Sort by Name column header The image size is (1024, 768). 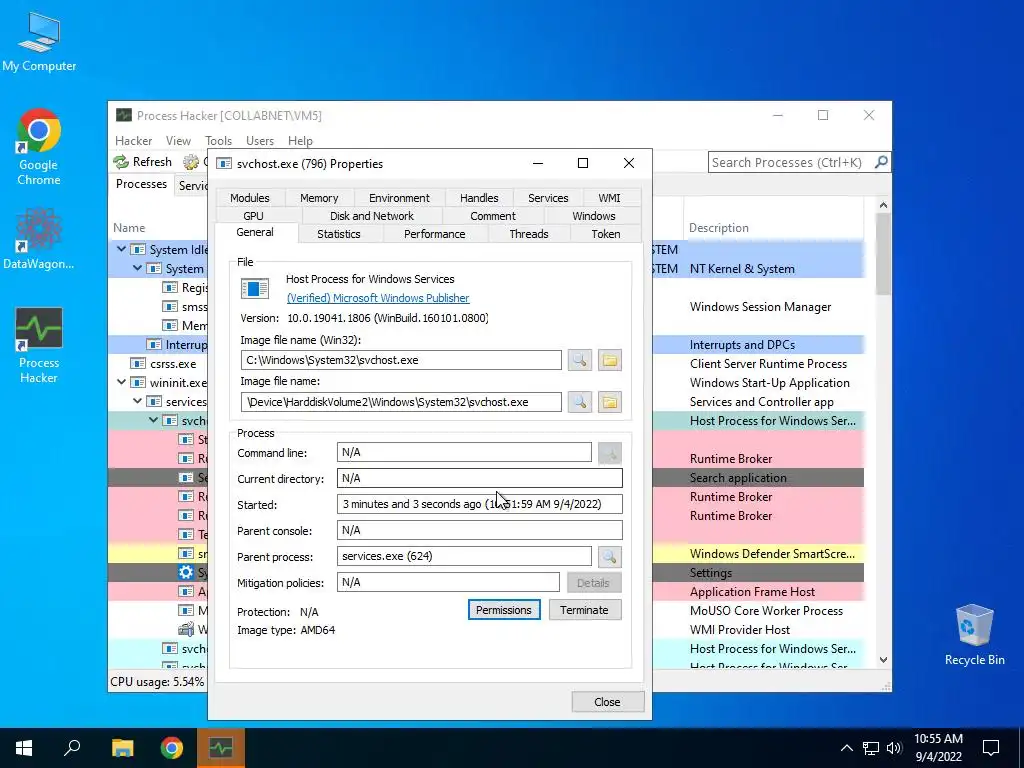coord(129,228)
